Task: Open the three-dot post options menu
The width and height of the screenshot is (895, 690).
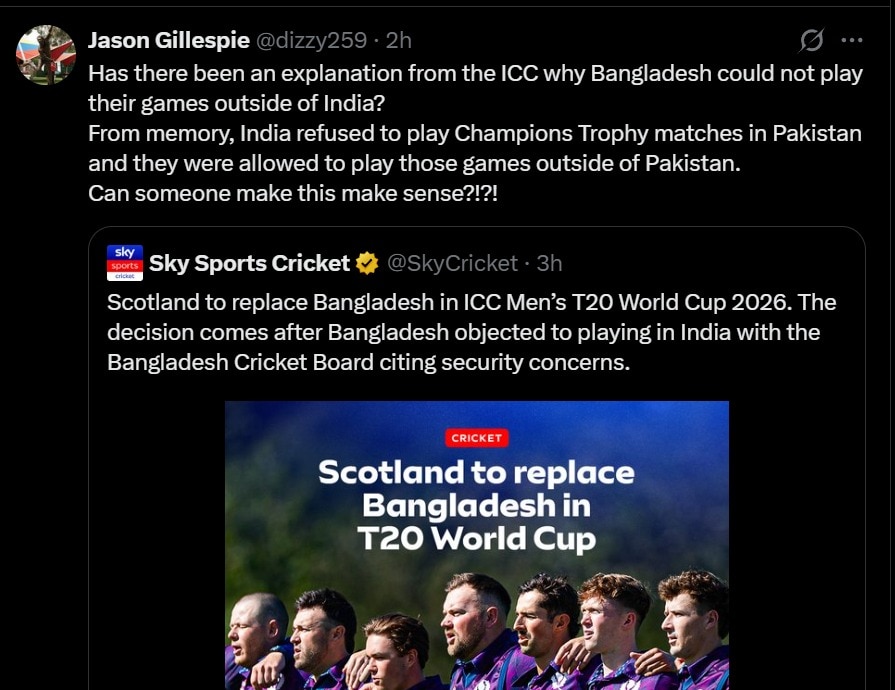Action: pos(854,41)
